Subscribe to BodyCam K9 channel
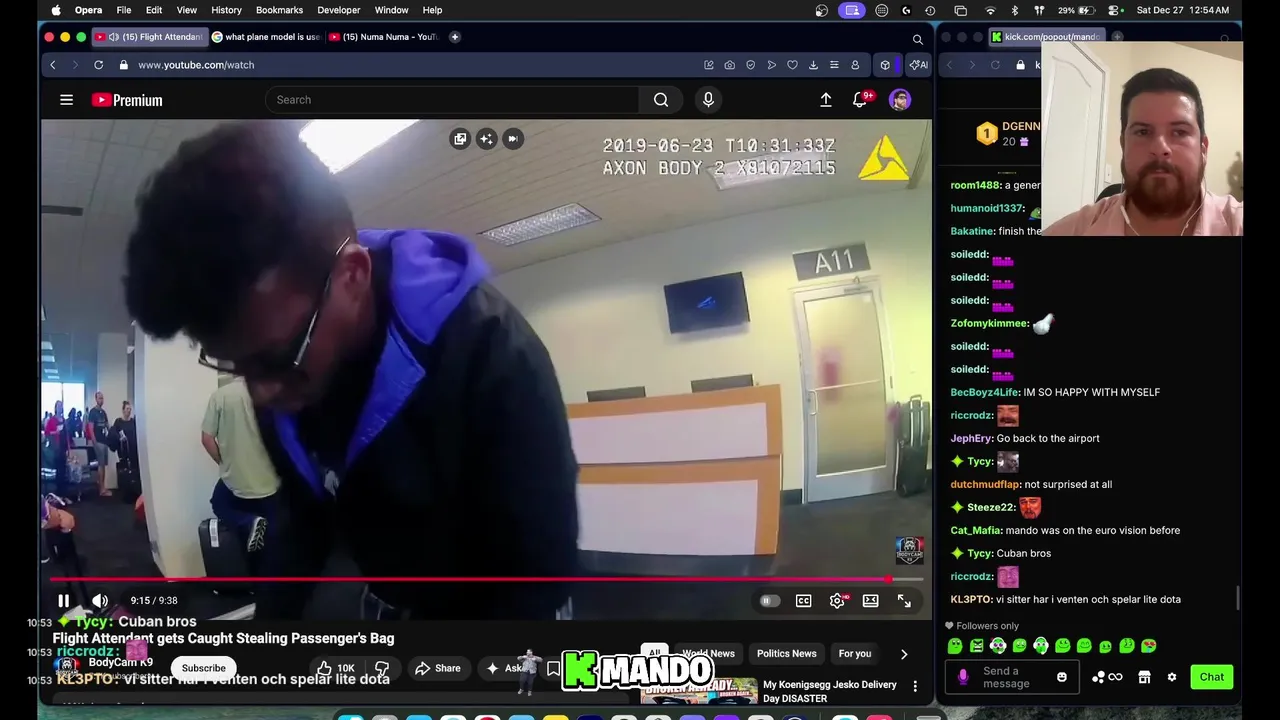The width and height of the screenshot is (1280, 720). pyautogui.click(x=203, y=668)
